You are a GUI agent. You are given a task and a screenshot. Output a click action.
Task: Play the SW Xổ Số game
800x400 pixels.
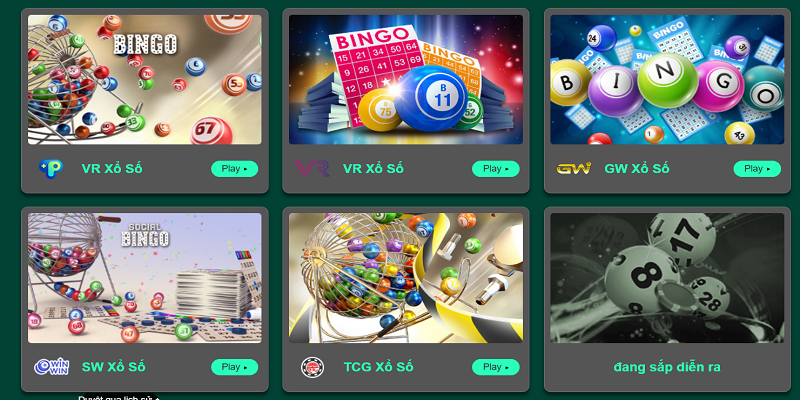click(x=235, y=367)
